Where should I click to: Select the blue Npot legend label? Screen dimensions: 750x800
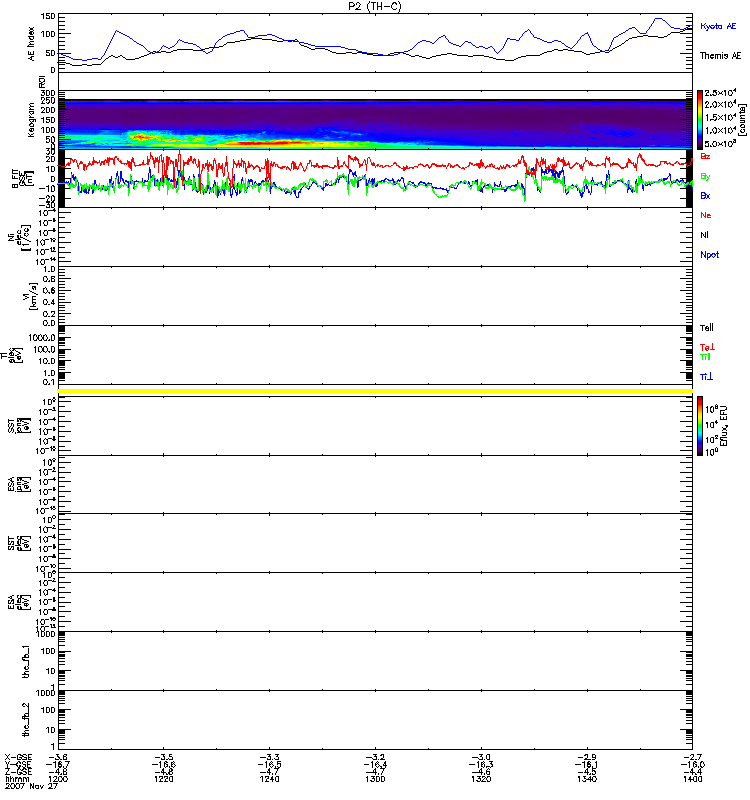click(710, 255)
